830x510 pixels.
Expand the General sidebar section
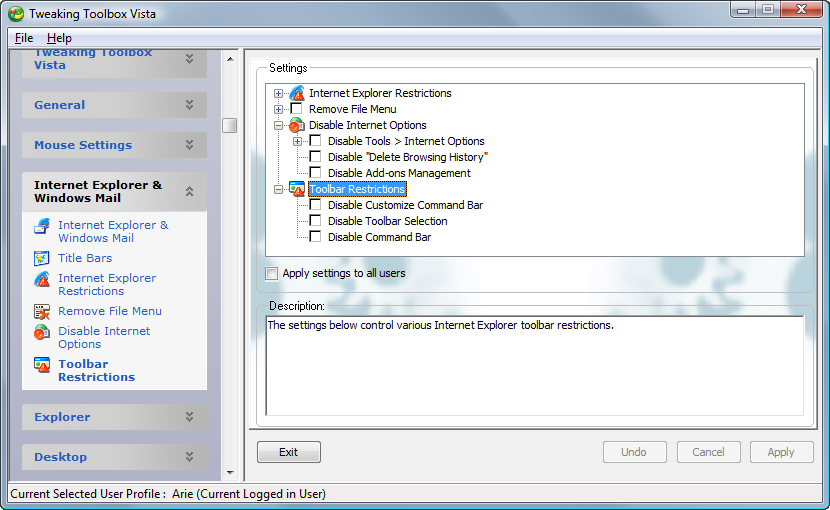point(190,105)
